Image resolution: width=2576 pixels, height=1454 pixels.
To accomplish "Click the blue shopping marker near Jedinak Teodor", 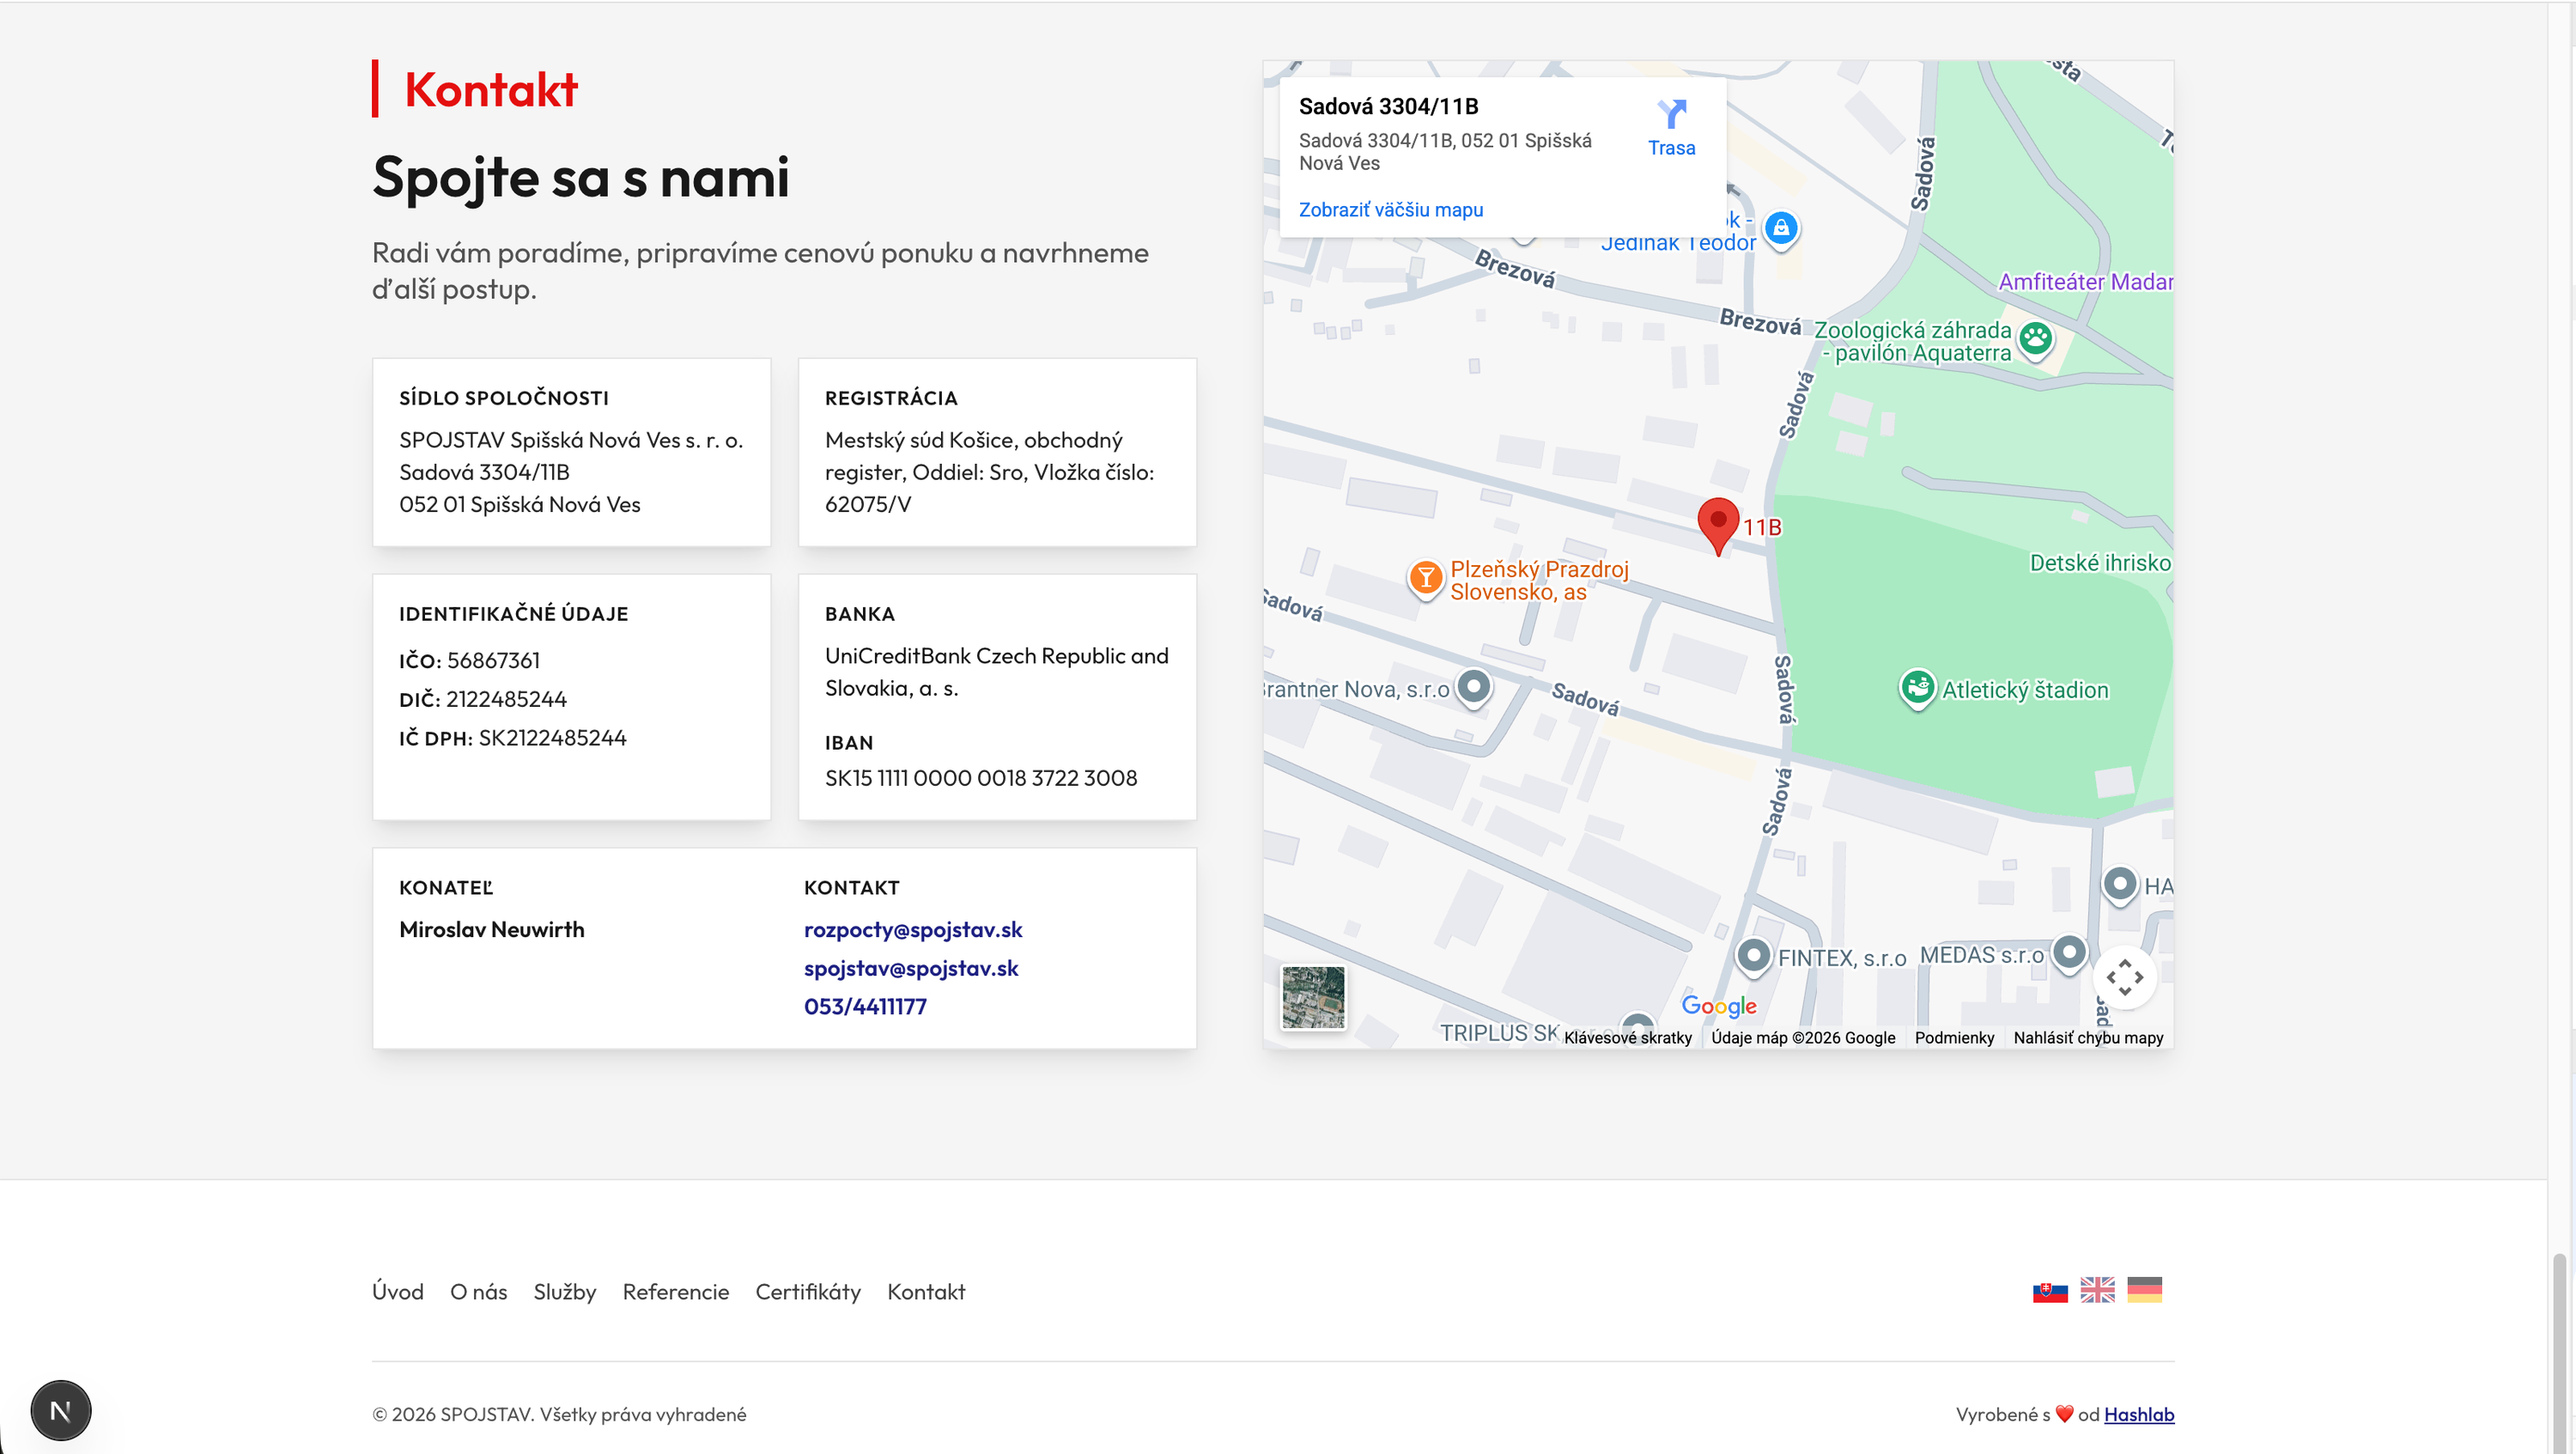I will (x=1780, y=230).
